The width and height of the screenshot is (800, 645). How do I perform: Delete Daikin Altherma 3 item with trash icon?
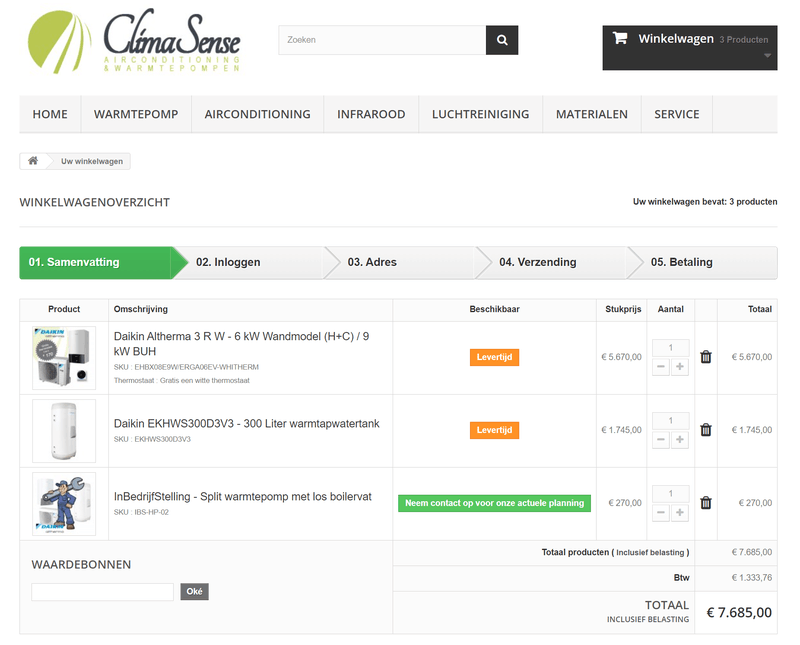pos(706,357)
